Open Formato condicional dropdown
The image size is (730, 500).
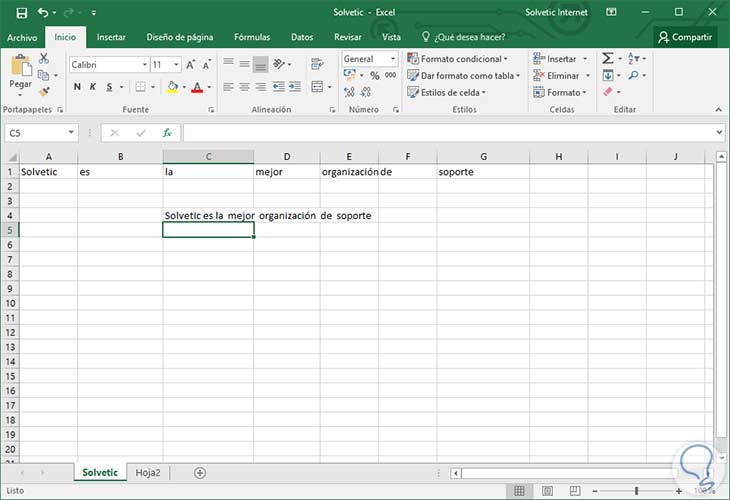click(457, 59)
